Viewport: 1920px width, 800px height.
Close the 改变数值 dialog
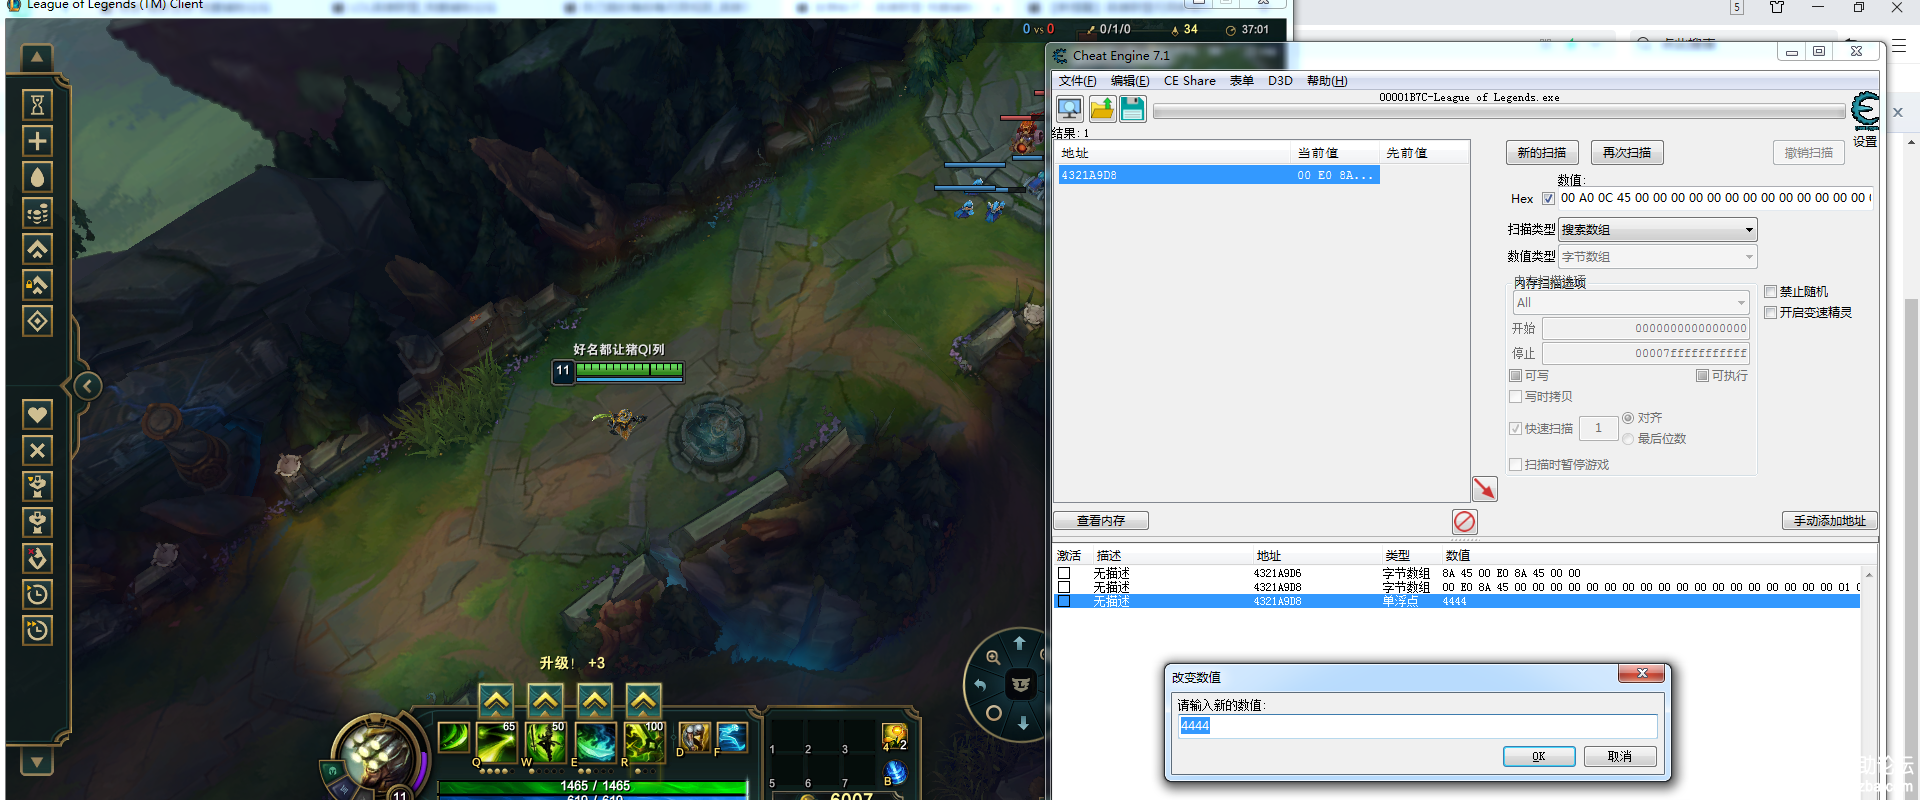(x=1642, y=674)
